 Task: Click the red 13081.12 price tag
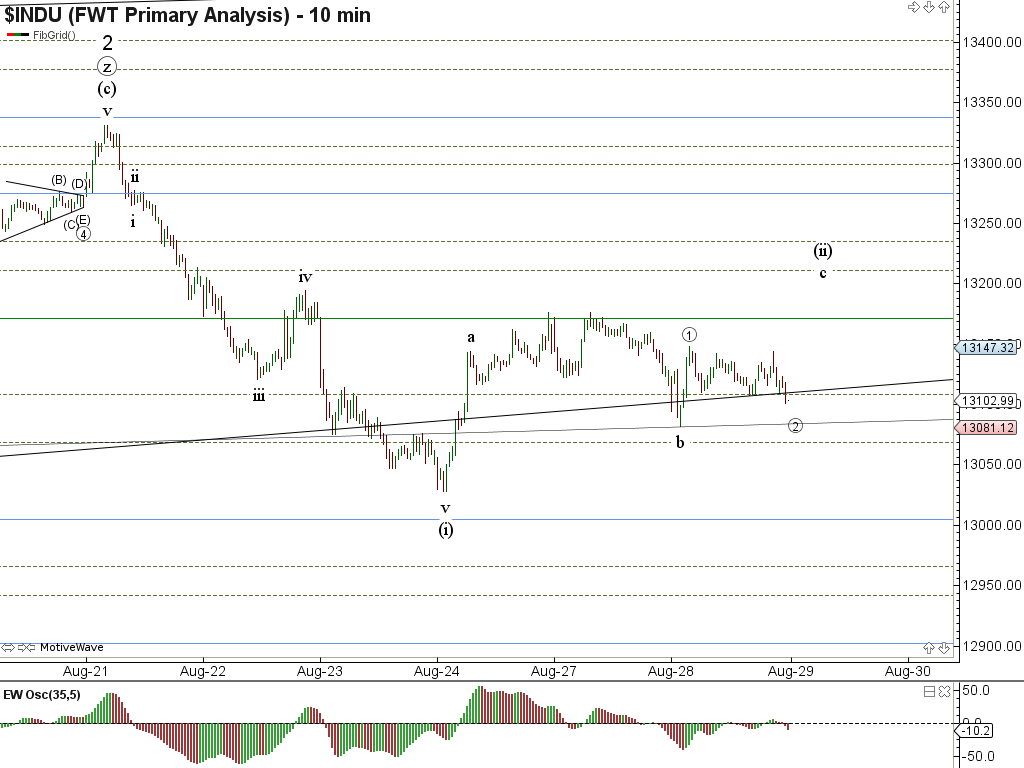point(988,427)
